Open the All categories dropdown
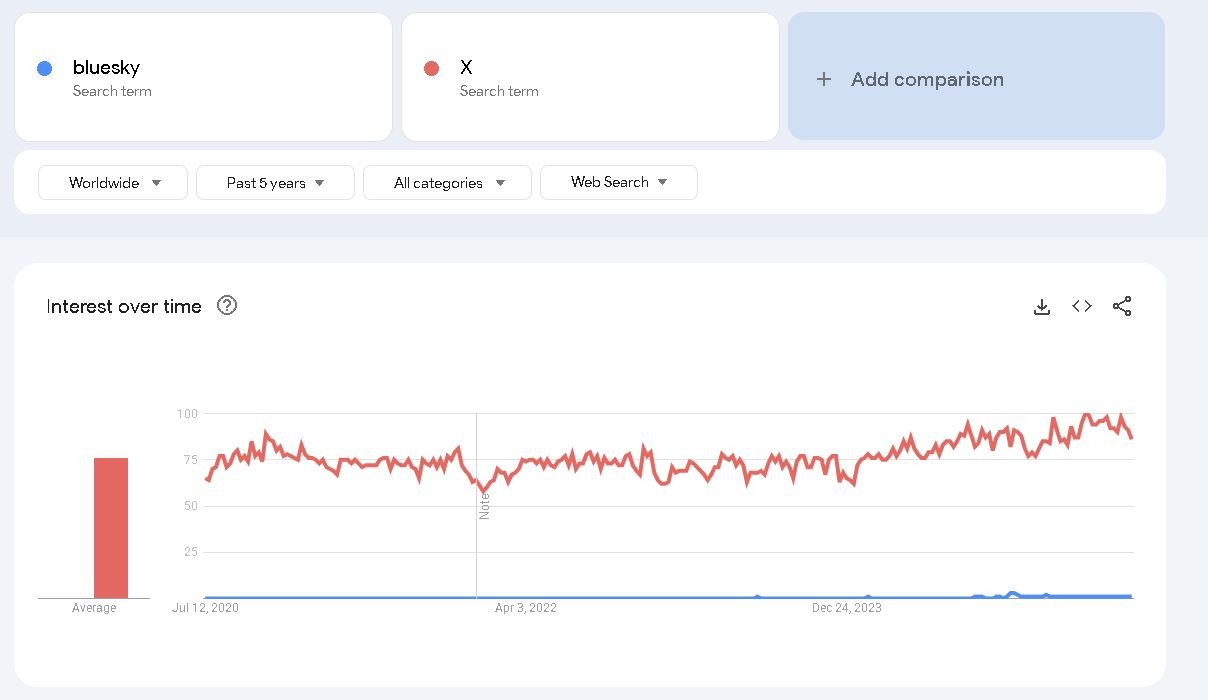 coord(447,183)
